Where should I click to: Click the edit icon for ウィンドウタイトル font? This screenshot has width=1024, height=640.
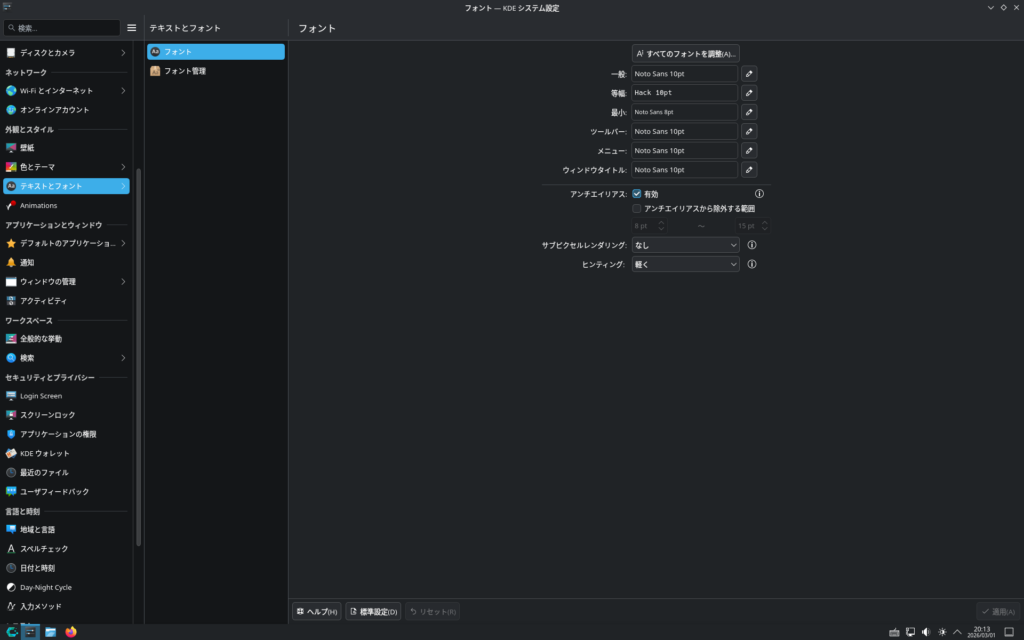coord(749,170)
